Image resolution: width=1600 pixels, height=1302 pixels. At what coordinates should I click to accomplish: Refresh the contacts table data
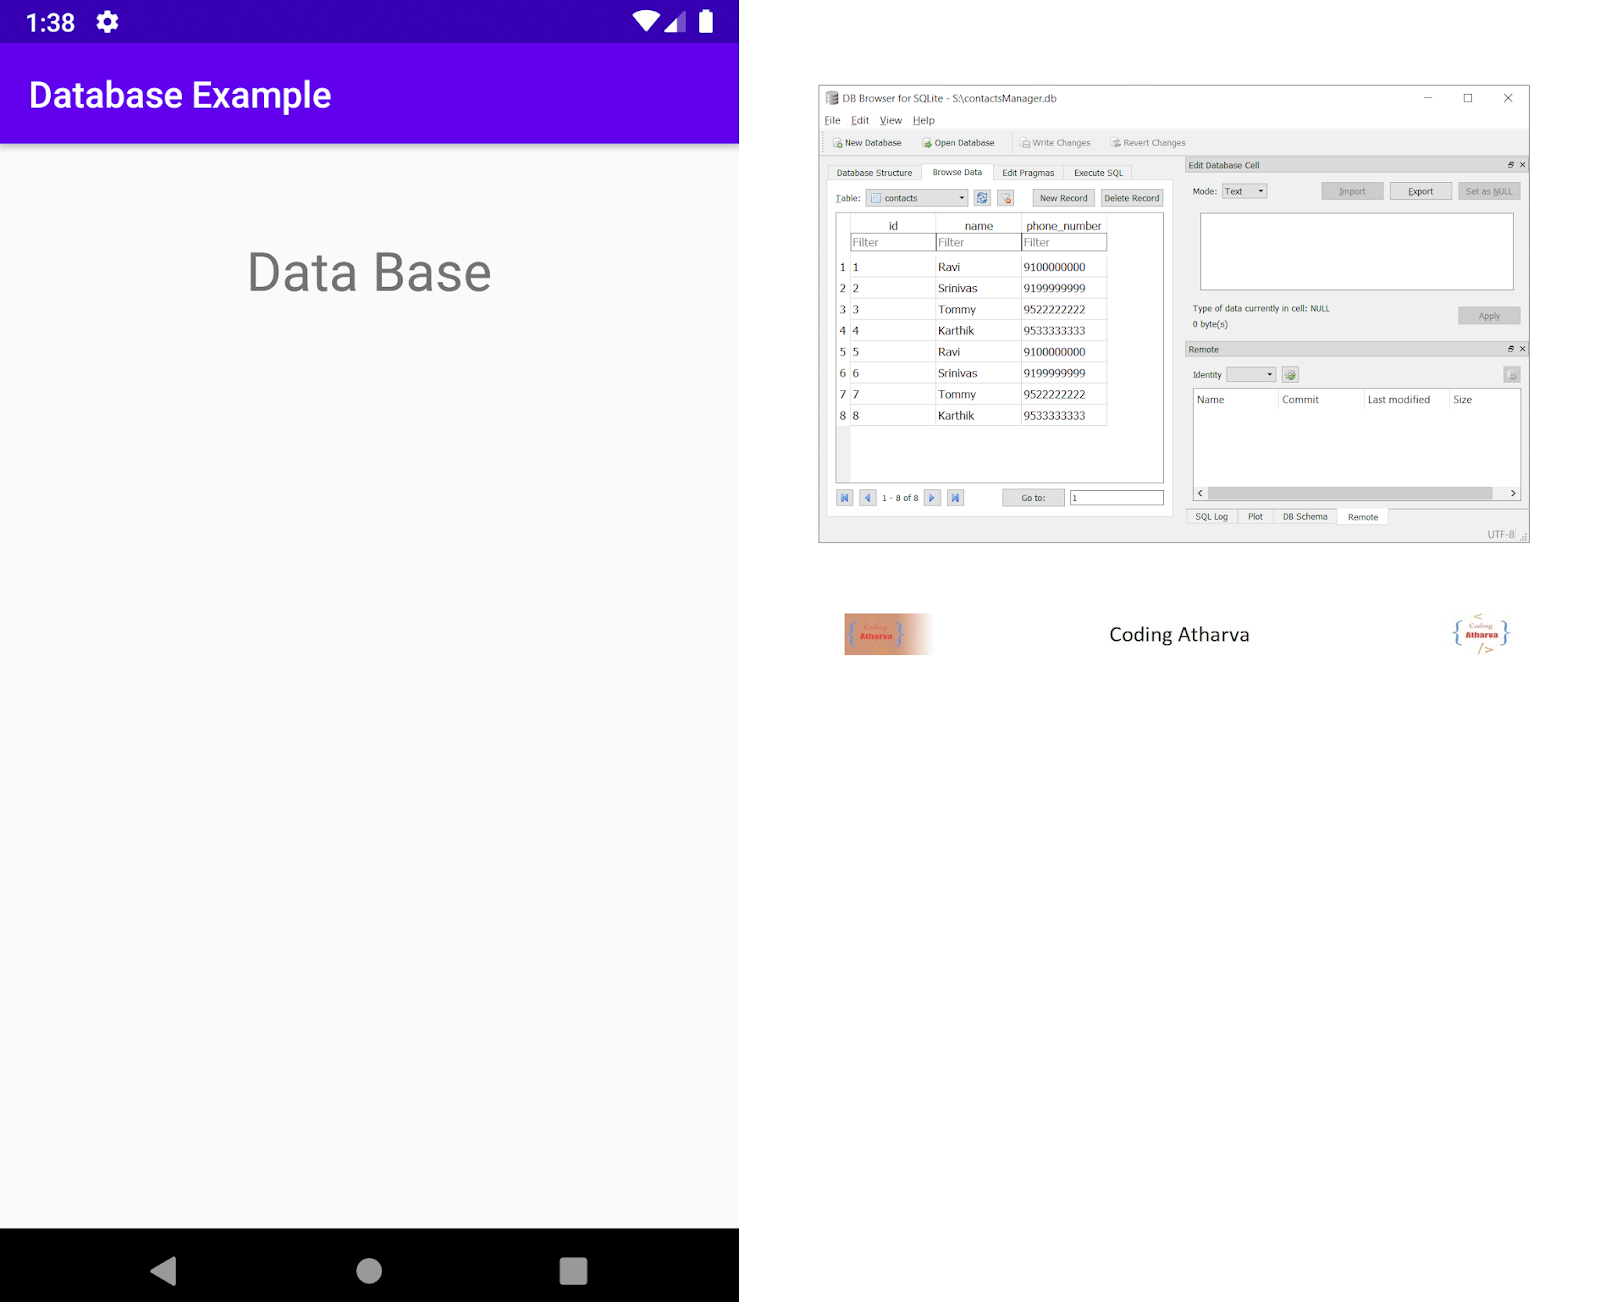click(981, 198)
